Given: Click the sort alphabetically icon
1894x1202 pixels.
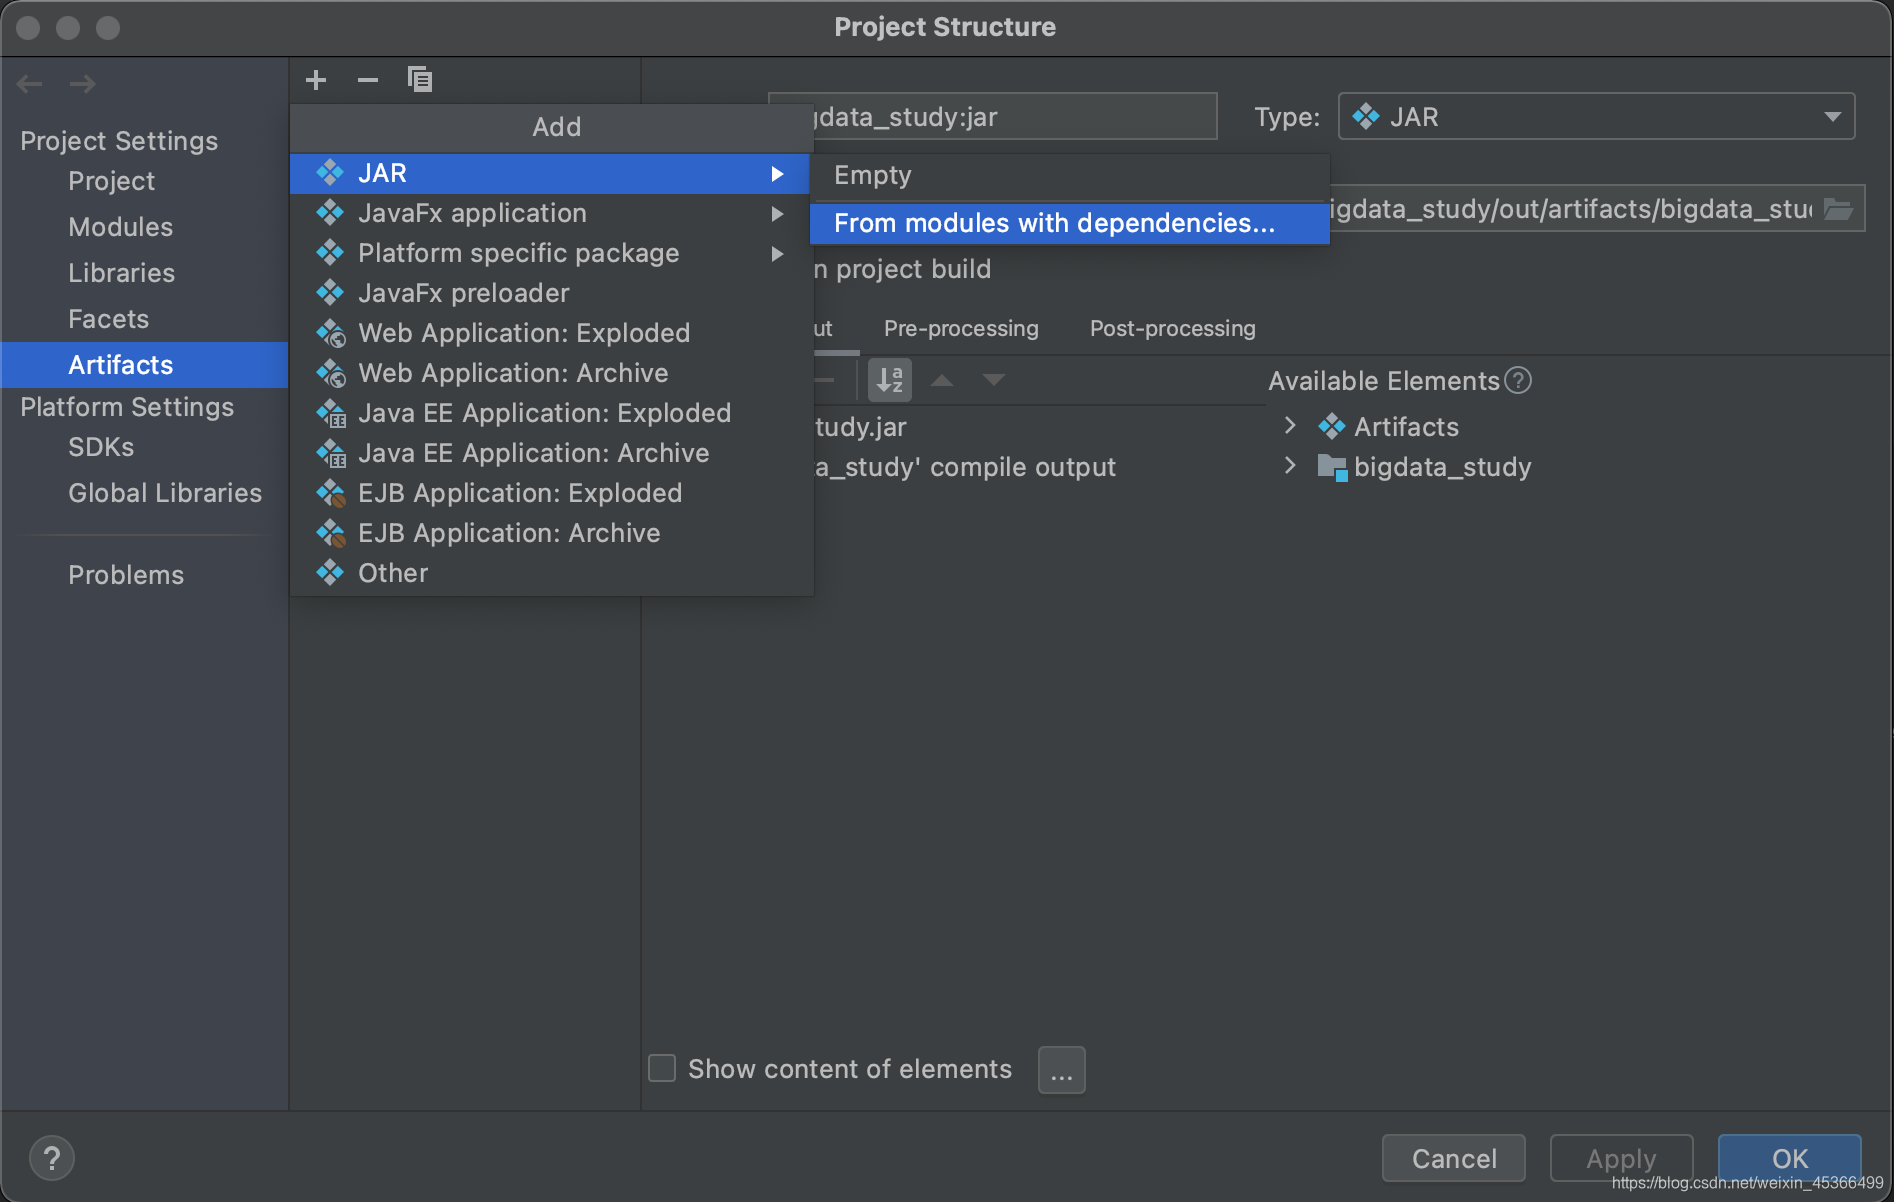Looking at the screenshot, I should [889, 380].
